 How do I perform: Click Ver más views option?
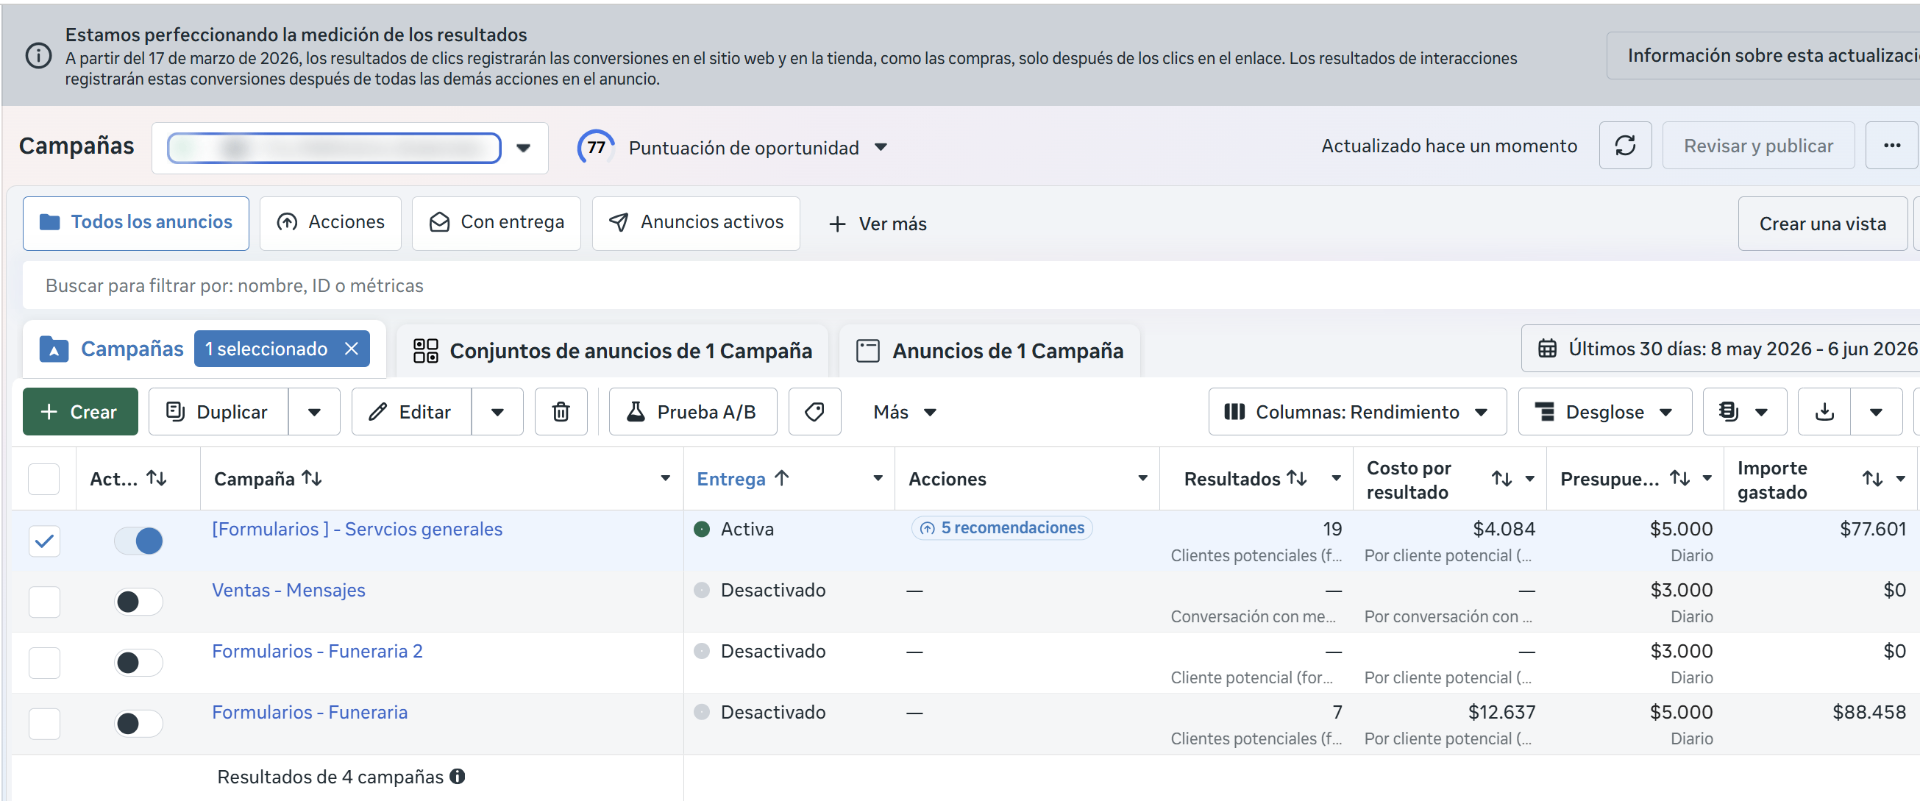tap(878, 224)
